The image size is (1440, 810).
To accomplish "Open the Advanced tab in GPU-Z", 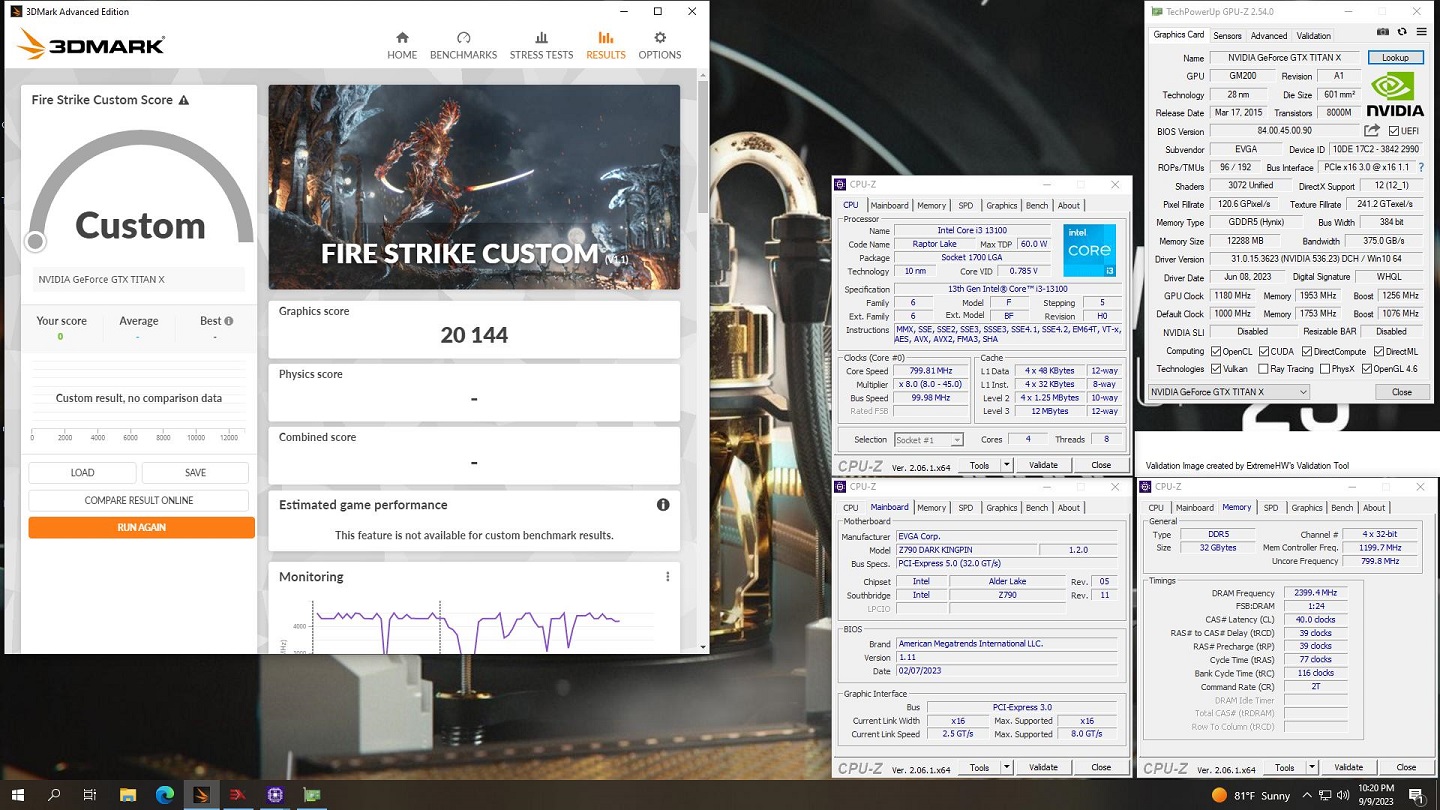I will pos(1269,35).
